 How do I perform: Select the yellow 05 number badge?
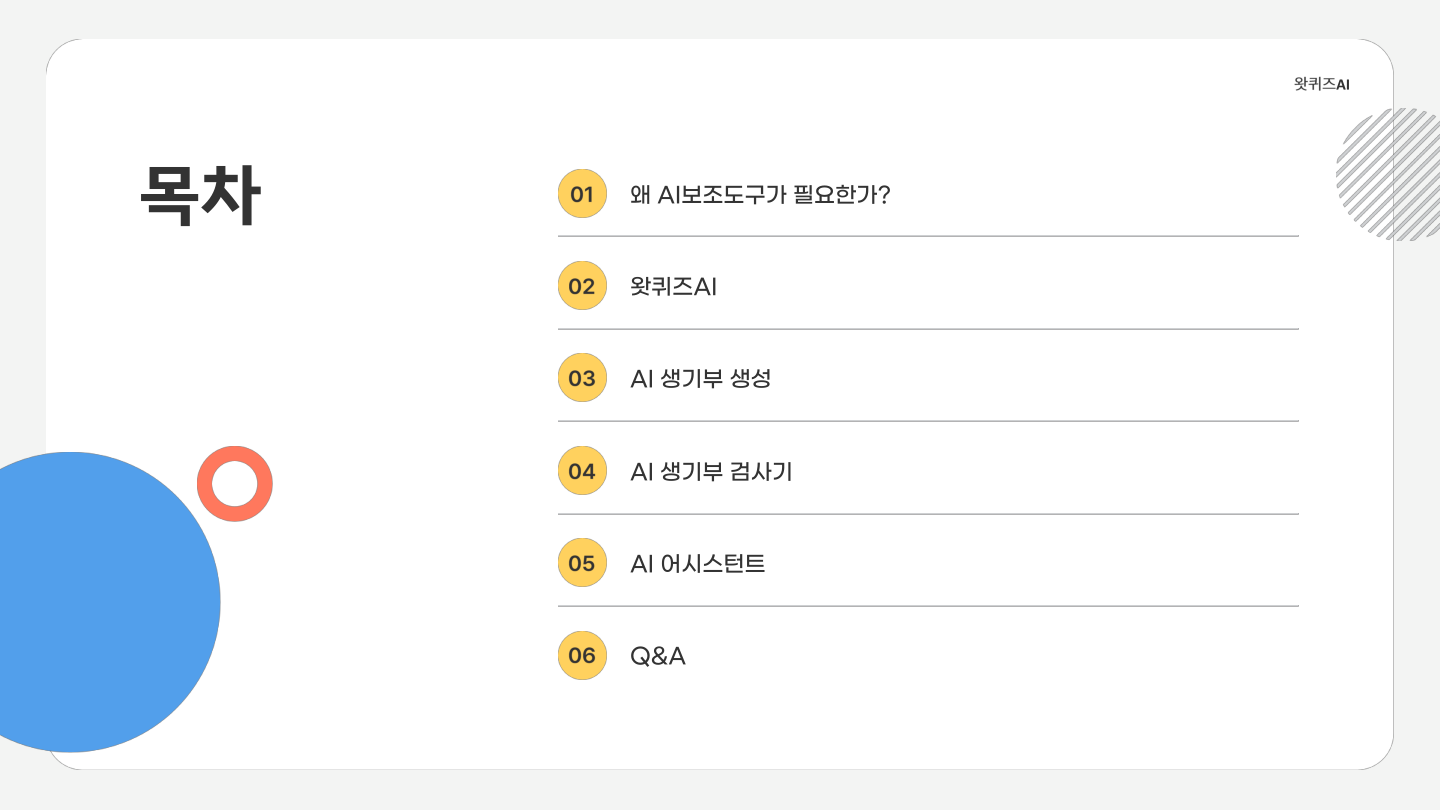click(582, 563)
